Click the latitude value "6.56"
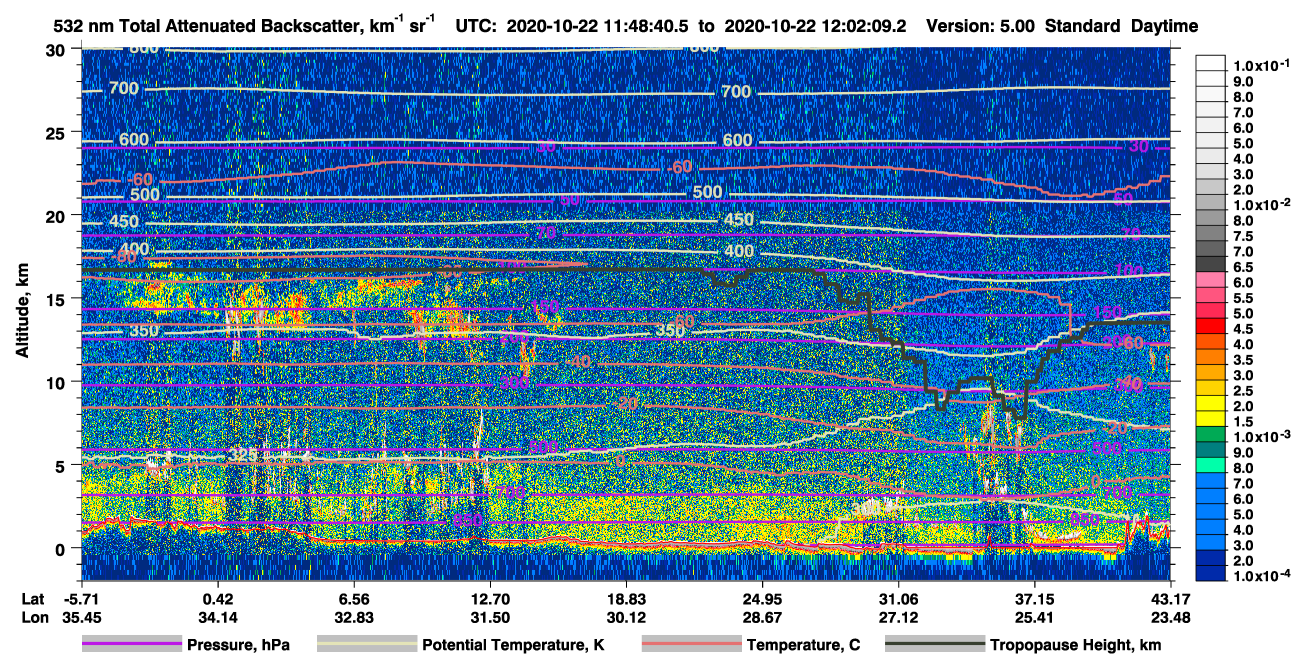This screenshot has height=667, width=1300. pyautogui.click(x=354, y=599)
